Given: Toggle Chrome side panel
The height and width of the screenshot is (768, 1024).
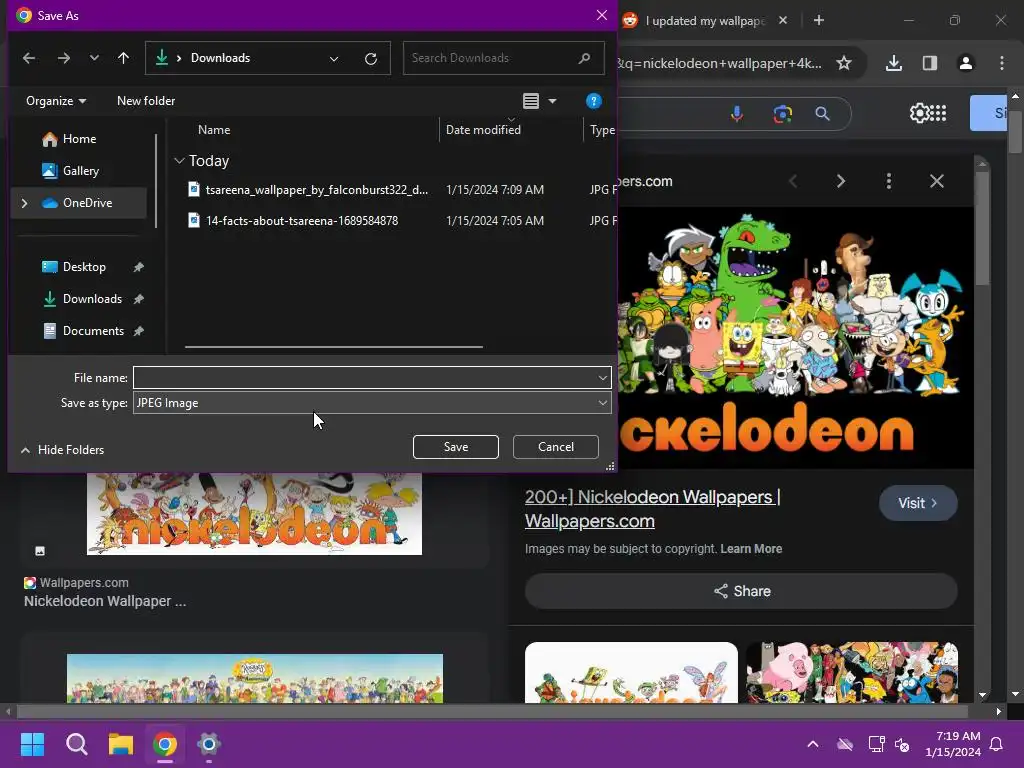Looking at the screenshot, I should [930, 63].
